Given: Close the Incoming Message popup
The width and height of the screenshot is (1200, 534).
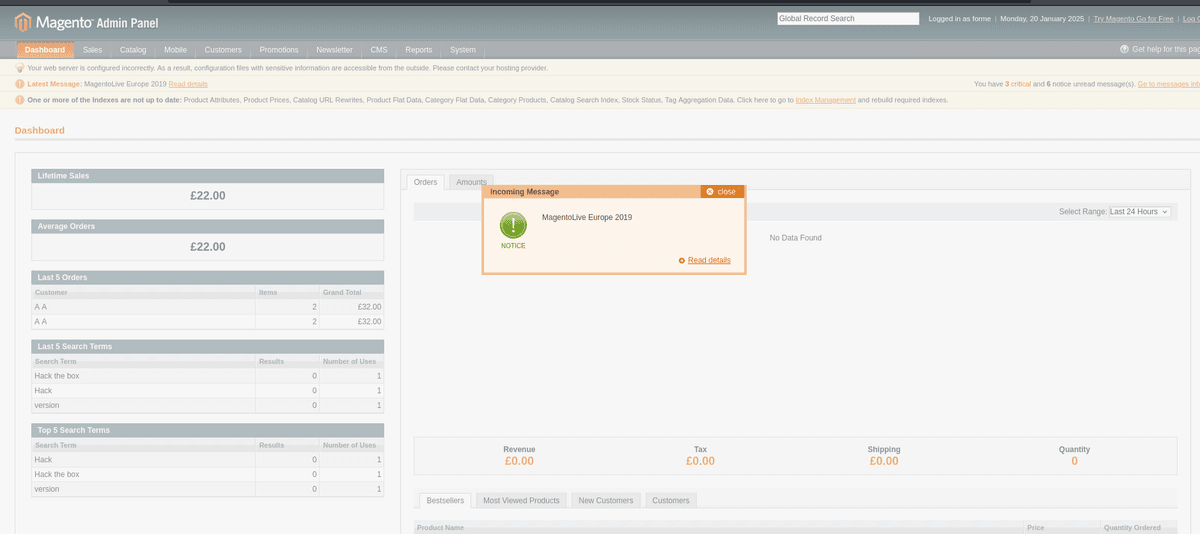Looking at the screenshot, I should [721, 191].
